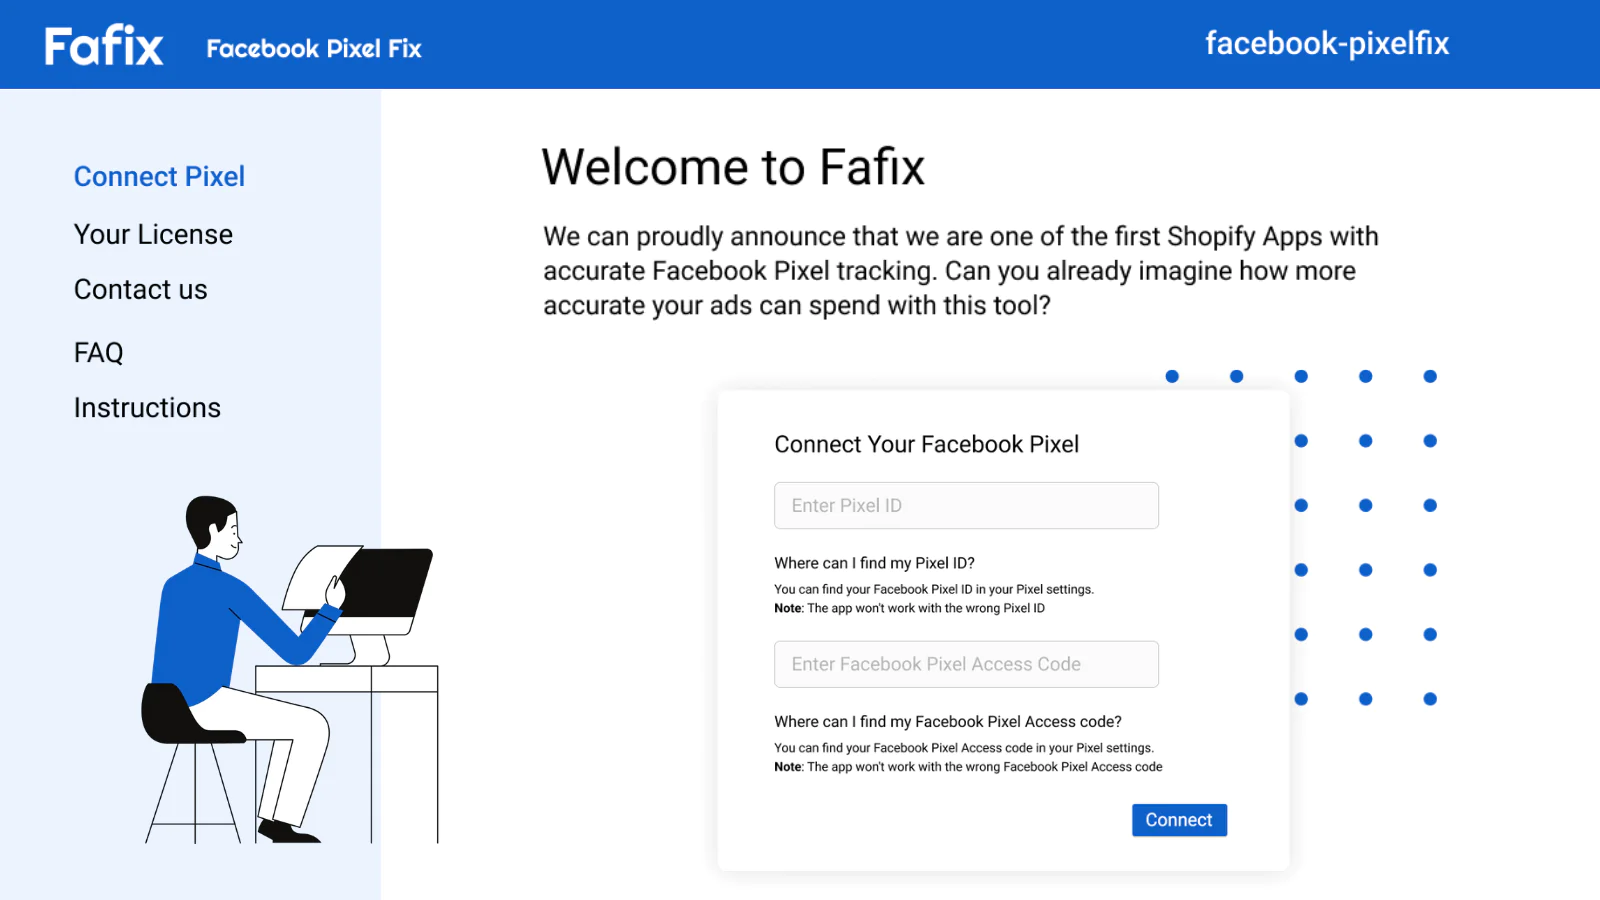This screenshot has height=900, width=1600.
Task: Click the facebook-pixelfix store name
Action: (1327, 43)
